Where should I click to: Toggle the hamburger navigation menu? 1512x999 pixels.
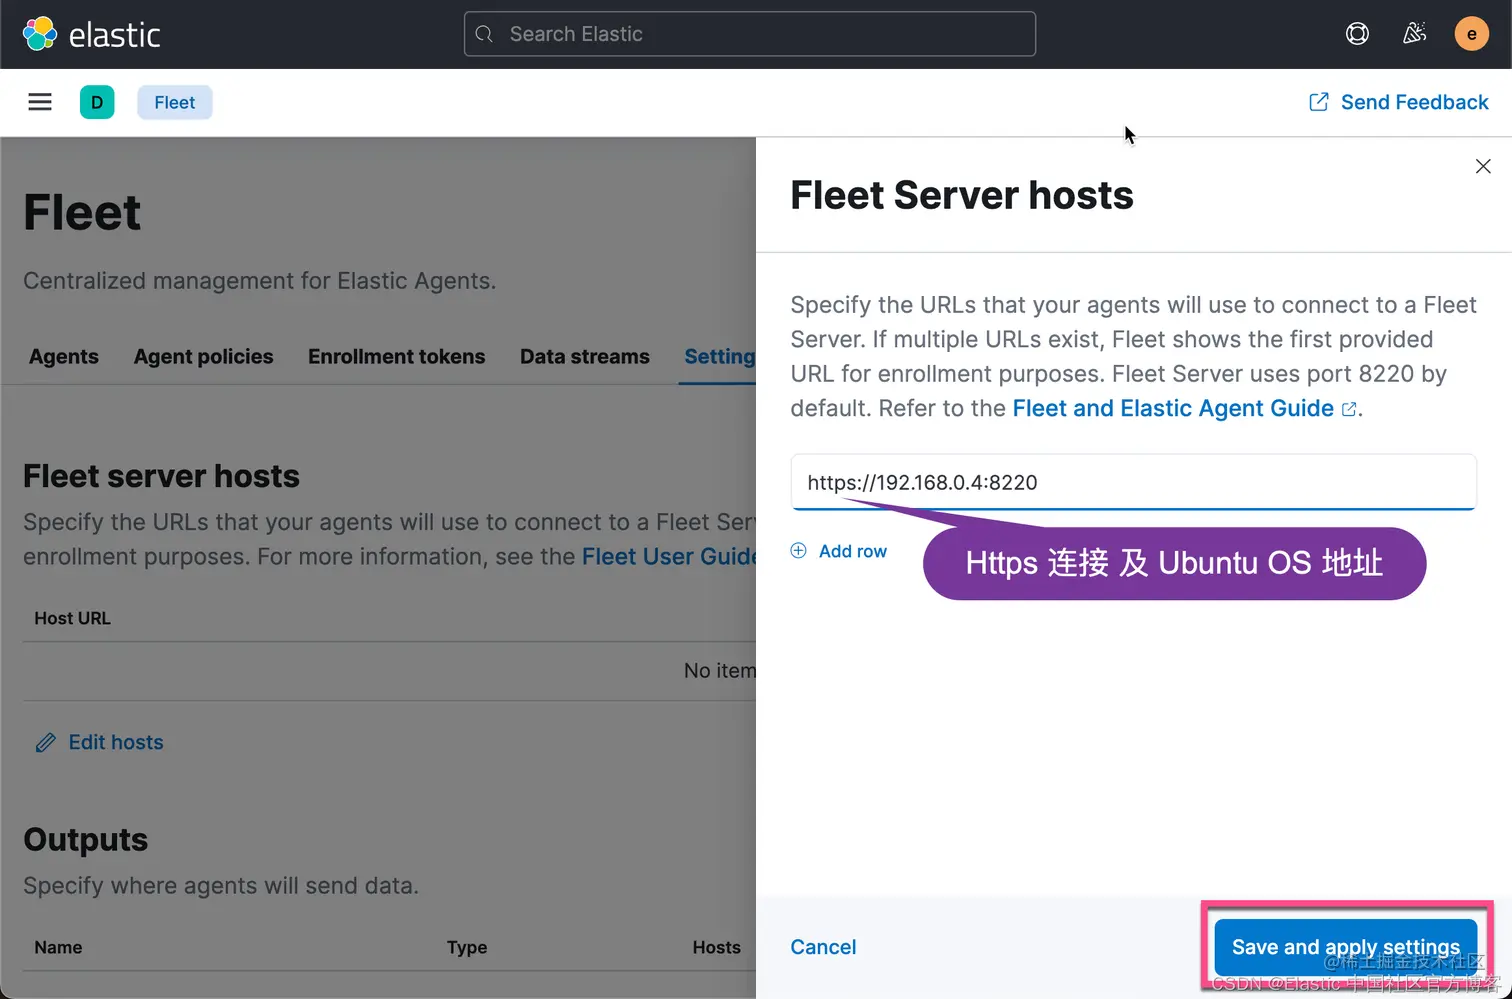click(x=40, y=102)
